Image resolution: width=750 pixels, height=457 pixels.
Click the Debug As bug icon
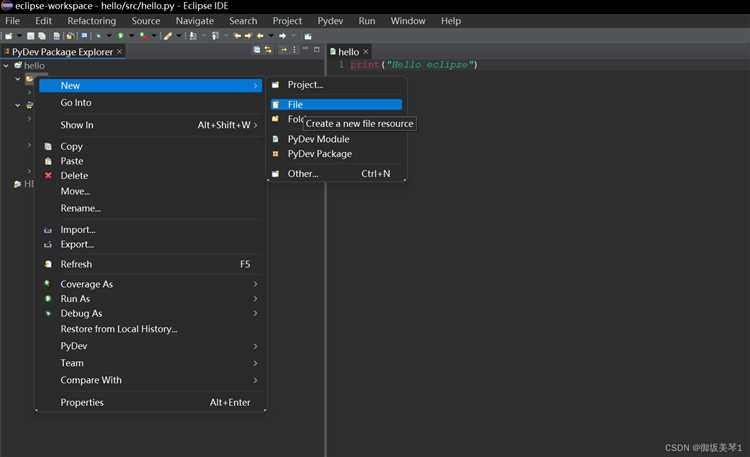pos(48,313)
